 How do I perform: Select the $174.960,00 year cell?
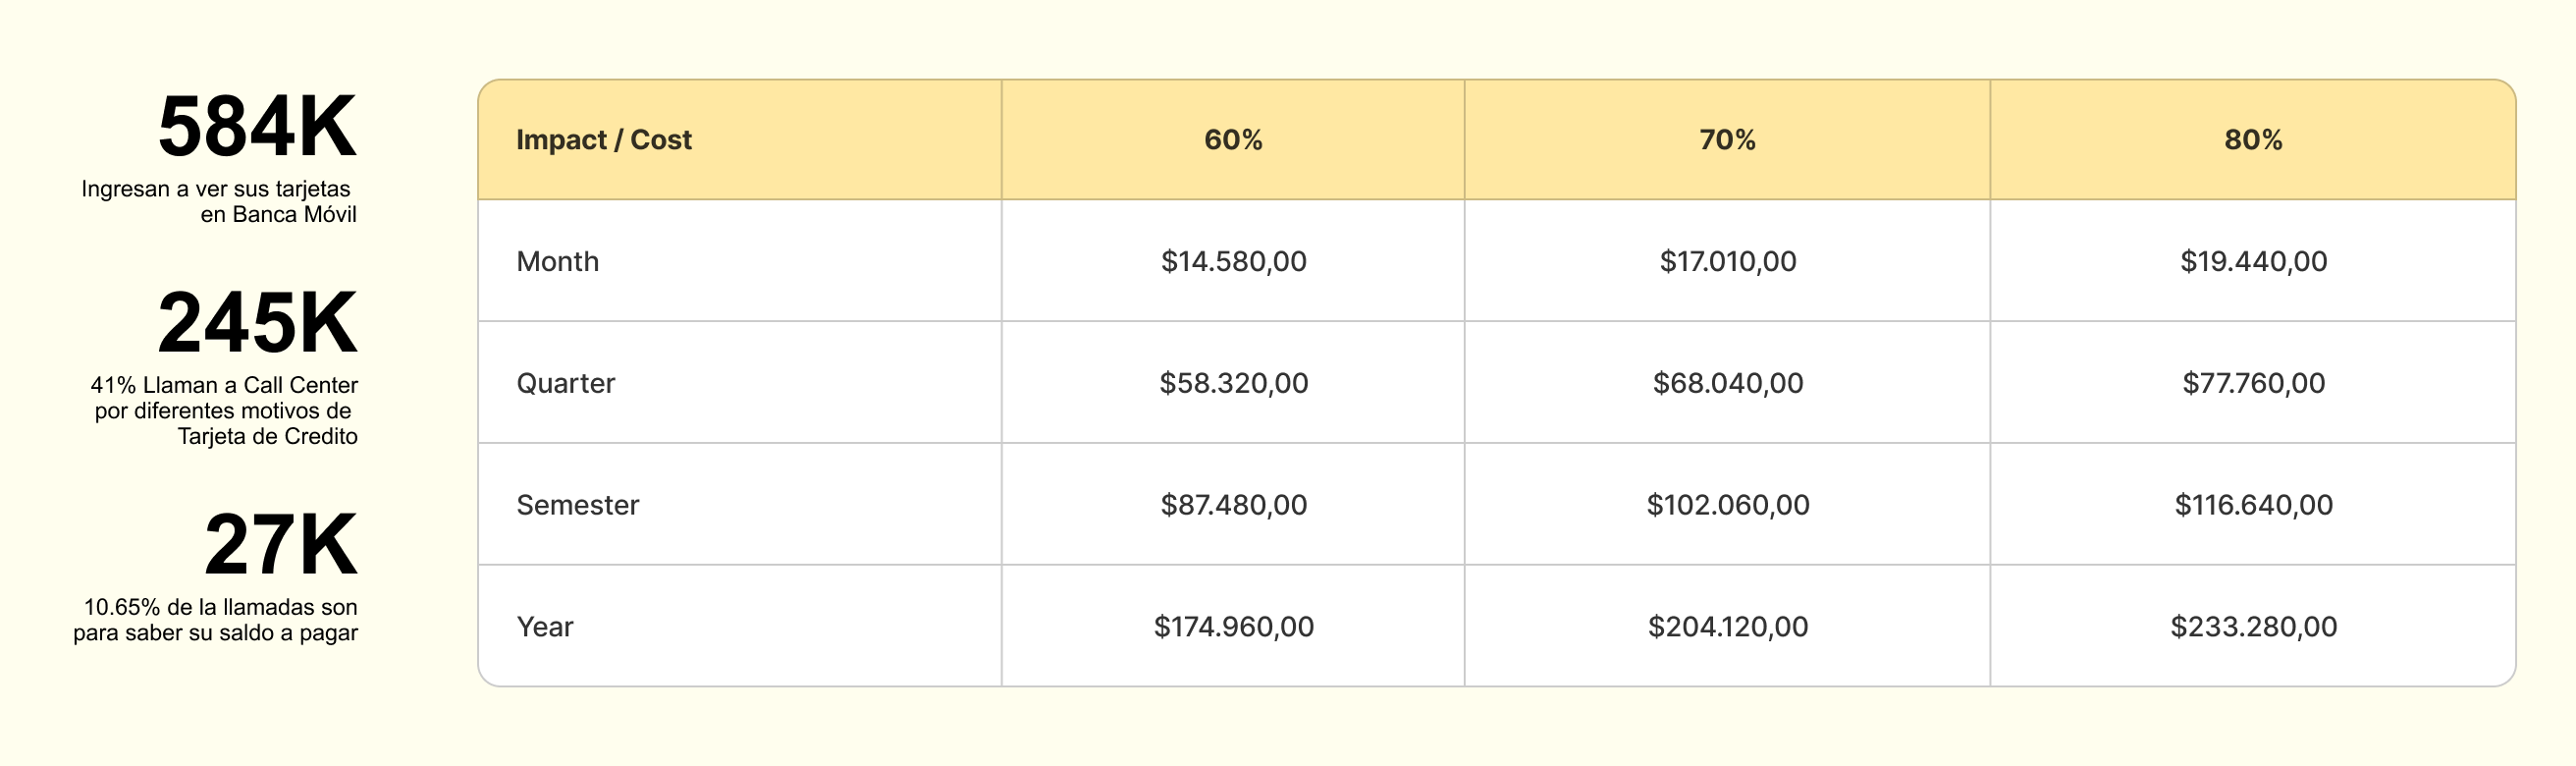pyautogui.click(x=1233, y=626)
